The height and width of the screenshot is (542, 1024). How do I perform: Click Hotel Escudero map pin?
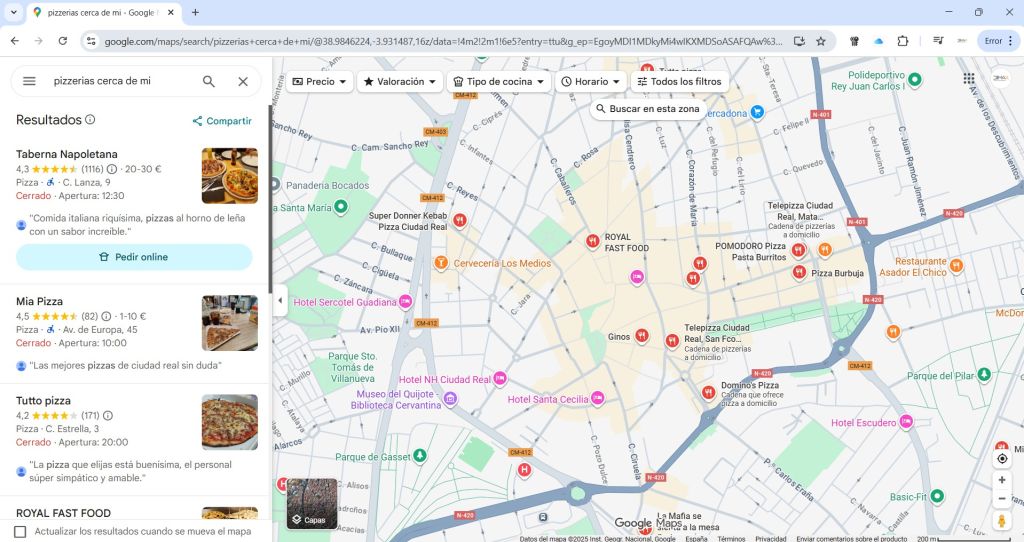point(906,422)
